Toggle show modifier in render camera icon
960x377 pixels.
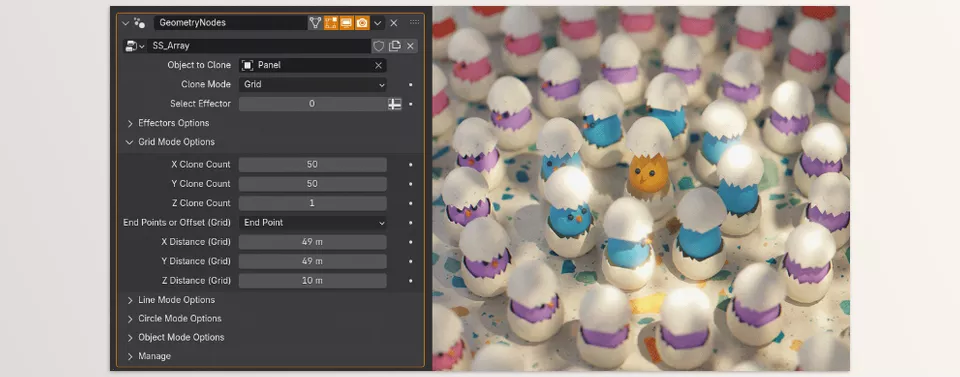[x=362, y=23]
